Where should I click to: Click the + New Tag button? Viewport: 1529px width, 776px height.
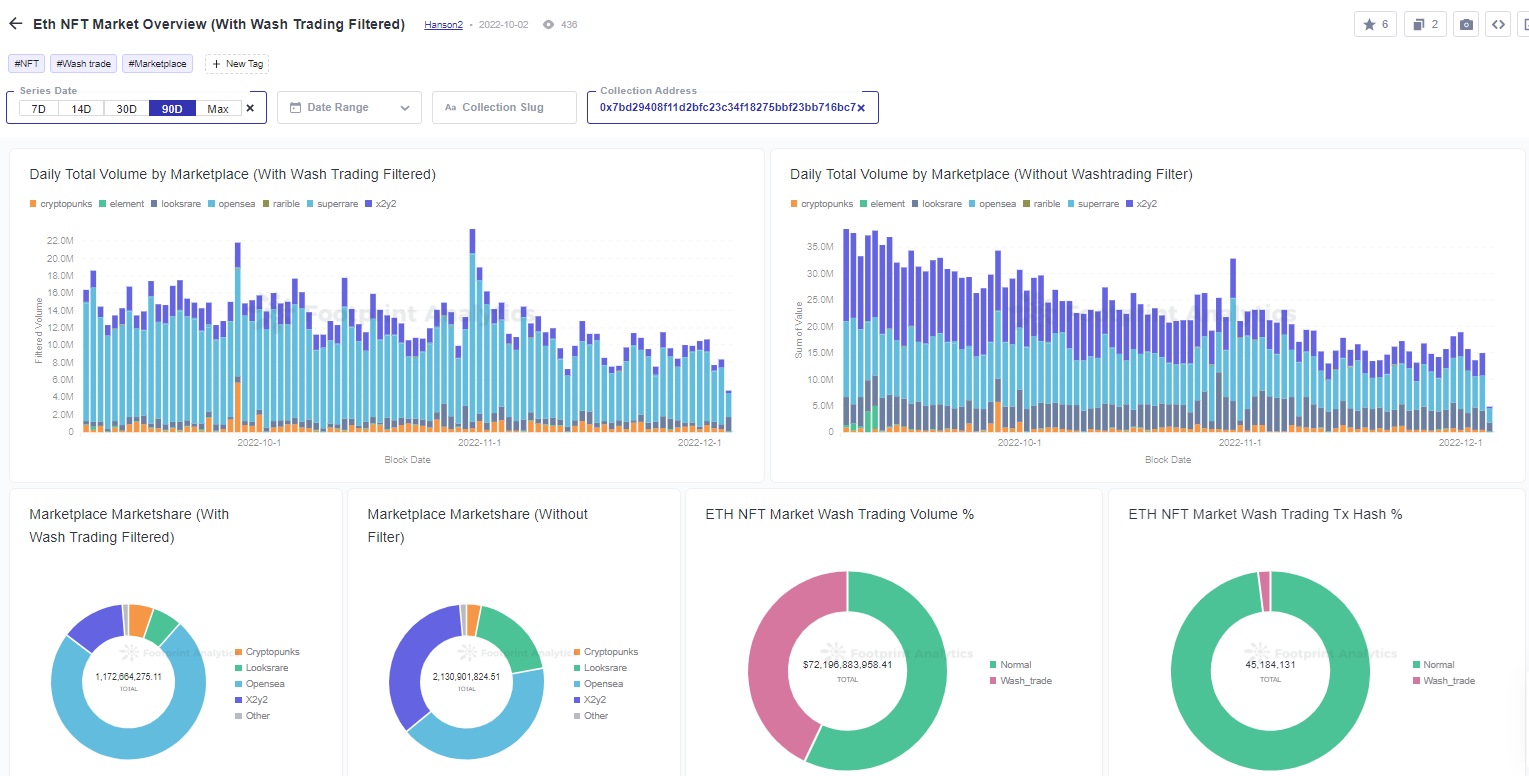(236, 62)
